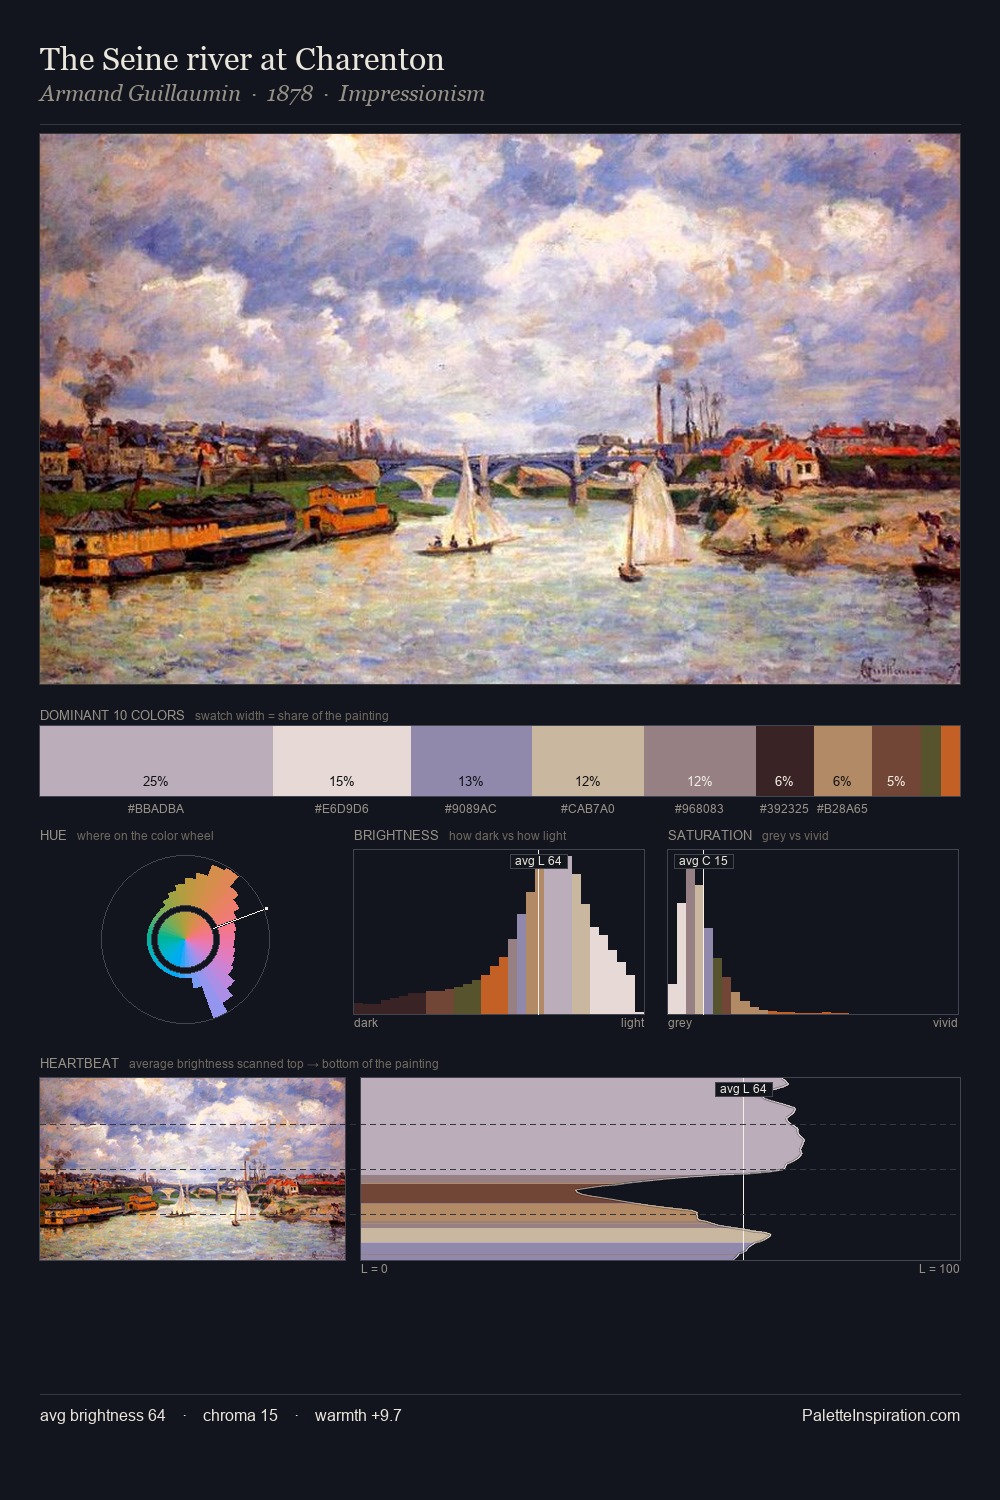Click the #BBADBA hex code label

156,809
